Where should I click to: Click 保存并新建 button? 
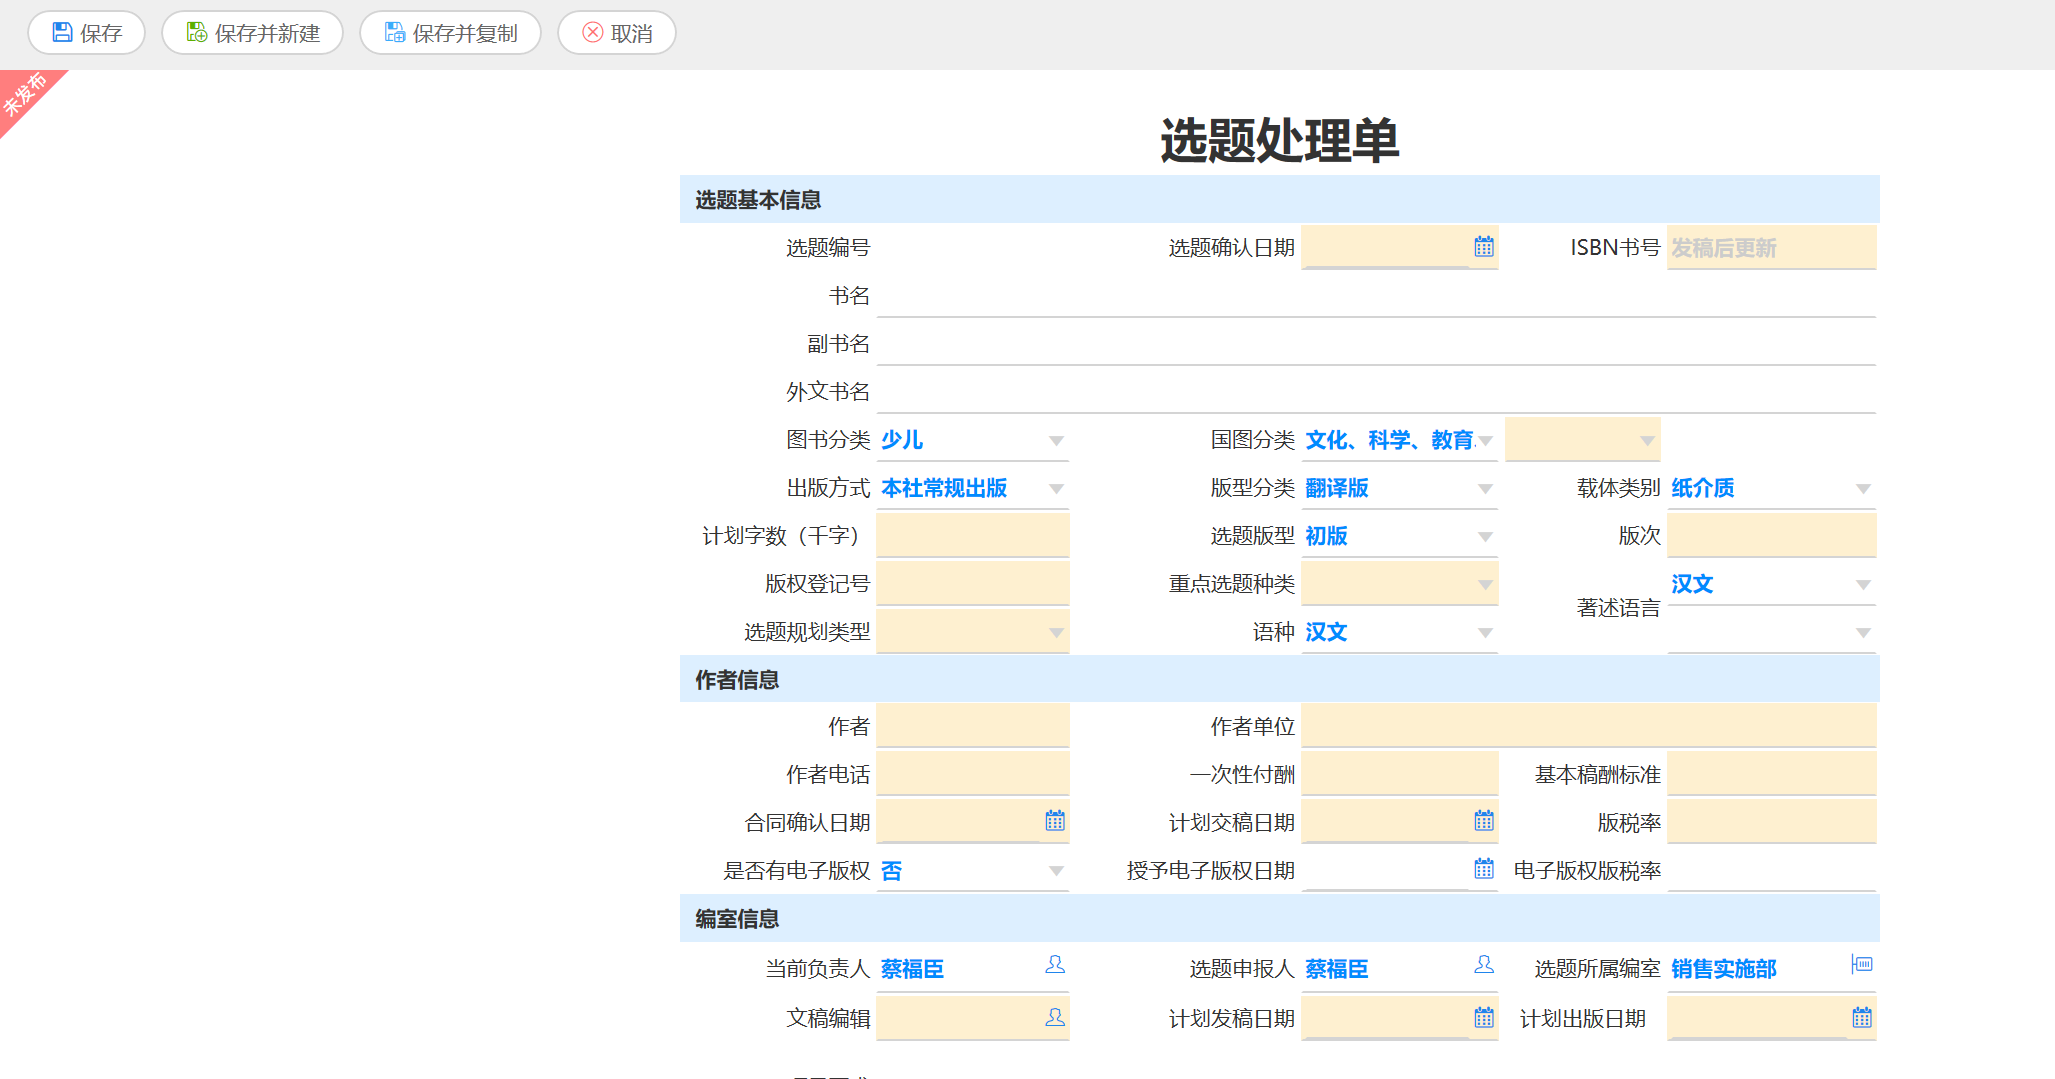[252, 33]
